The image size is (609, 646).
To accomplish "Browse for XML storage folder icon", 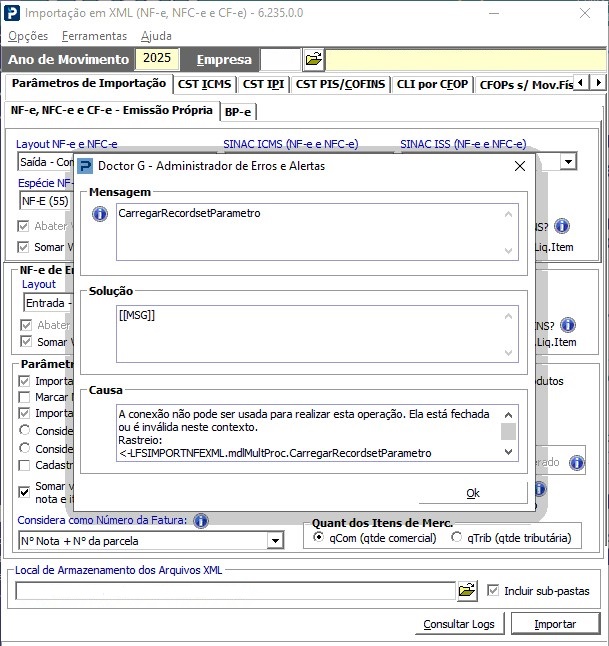I will tap(467, 591).
